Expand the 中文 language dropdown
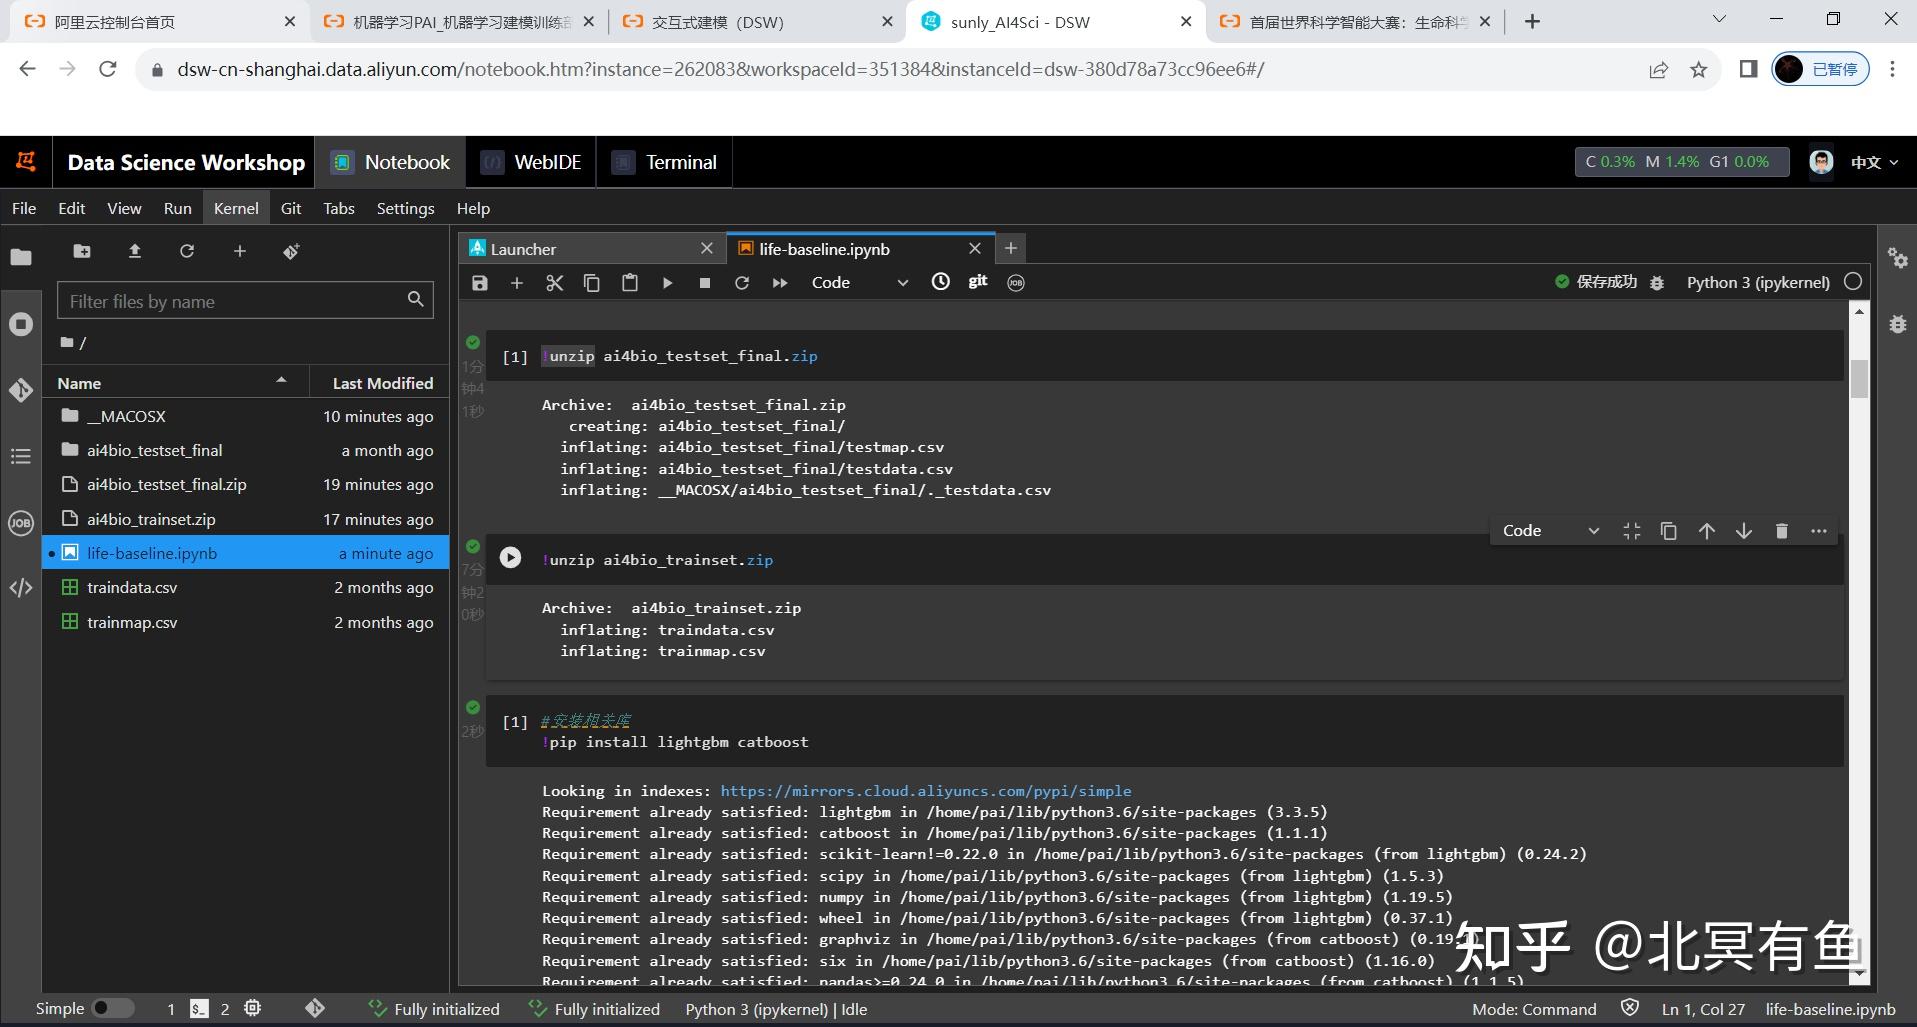This screenshot has width=1917, height=1027. (1873, 162)
